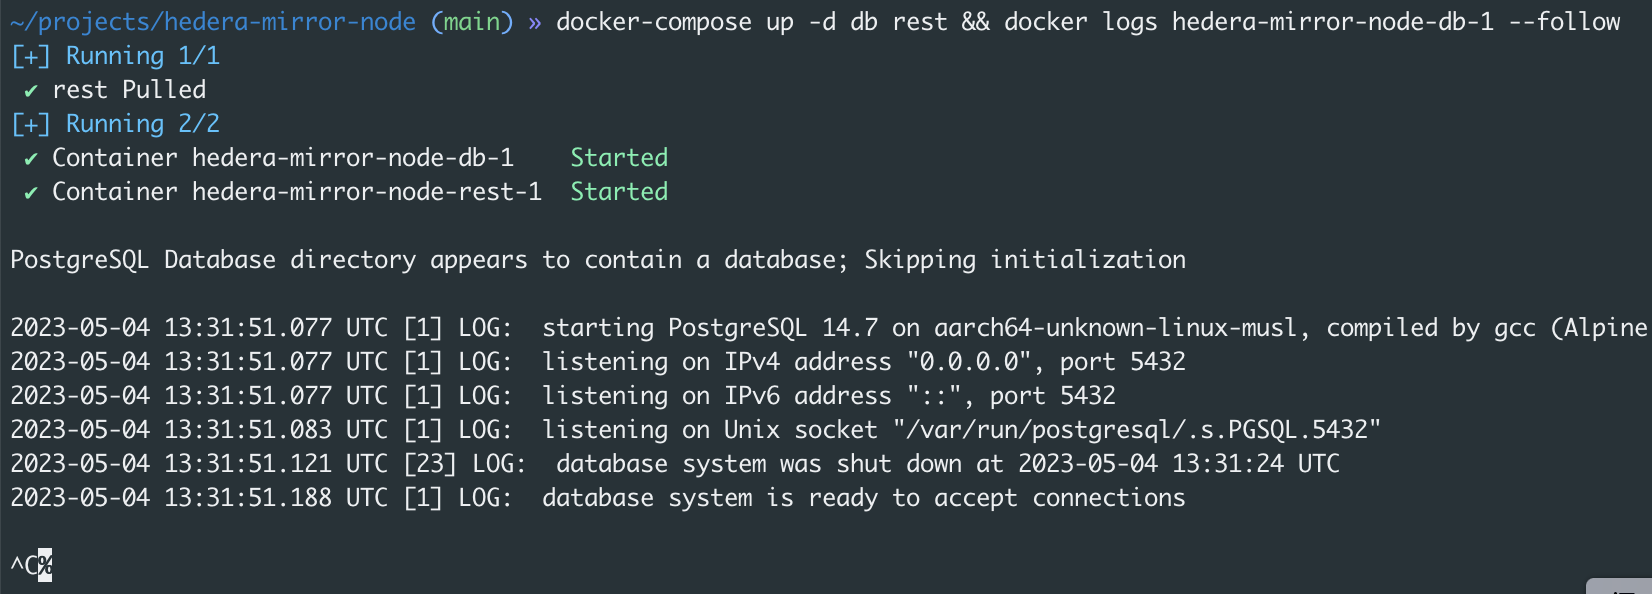Image resolution: width=1652 pixels, height=594 pixels.
Task: Click the » prompt arrow symbol
Action: (x=535, y=23)
